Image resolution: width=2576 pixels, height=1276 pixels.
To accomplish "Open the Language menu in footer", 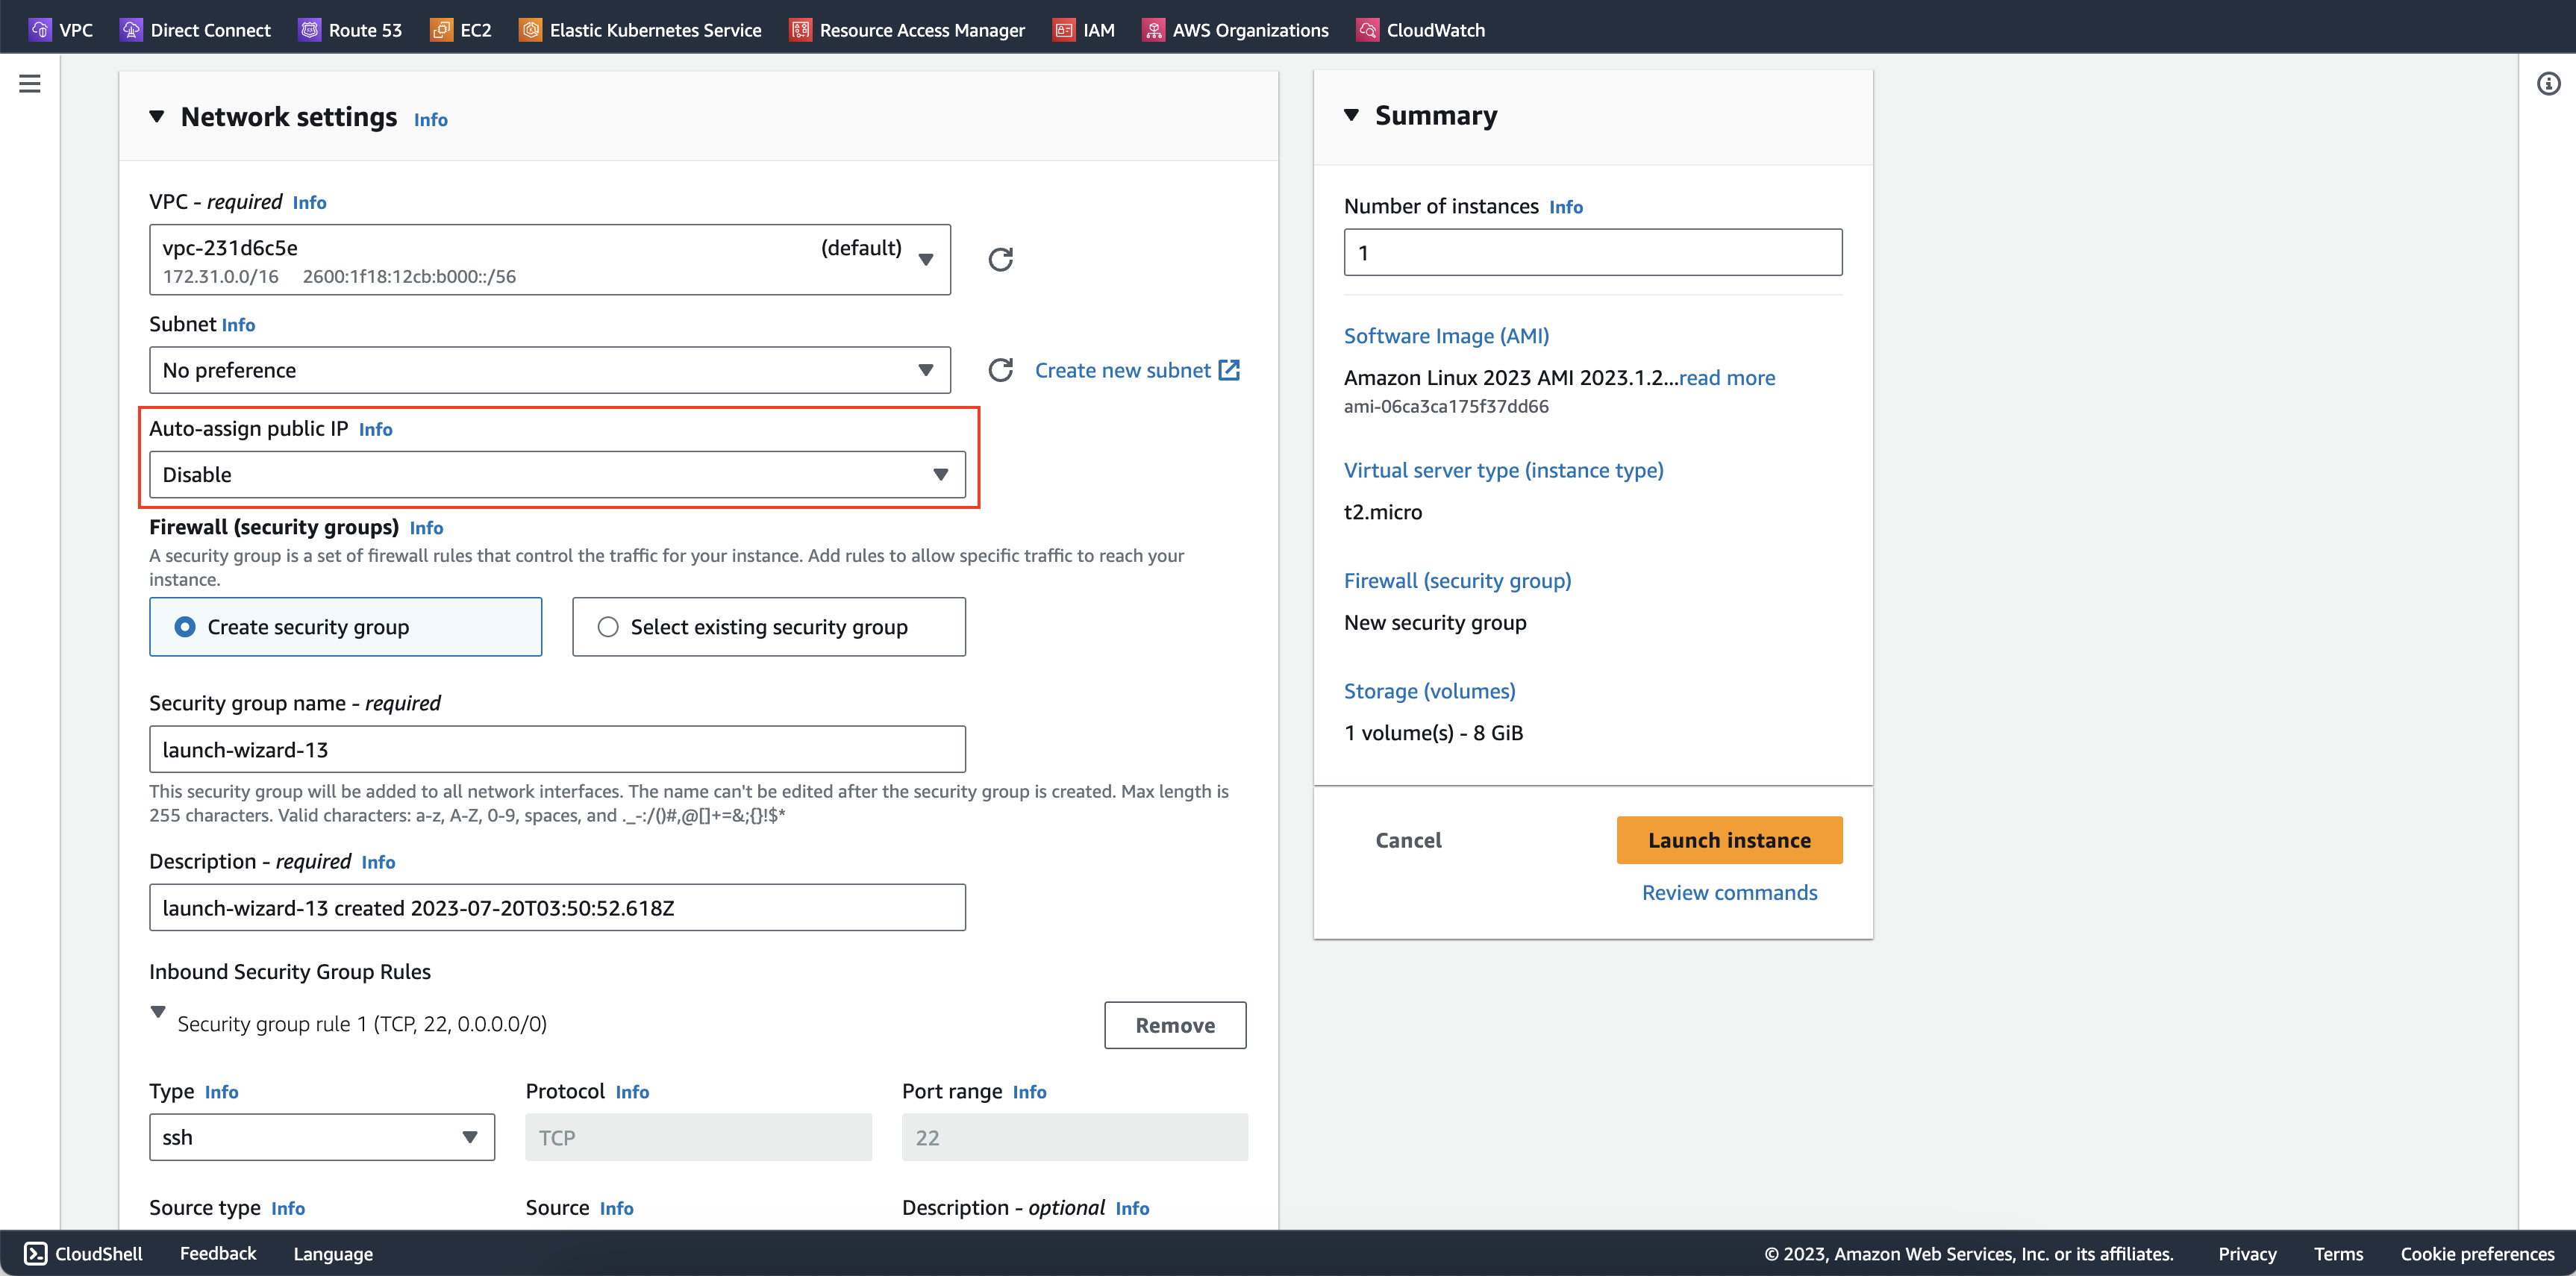I will pyautogui.click(x=333, y=1253).
